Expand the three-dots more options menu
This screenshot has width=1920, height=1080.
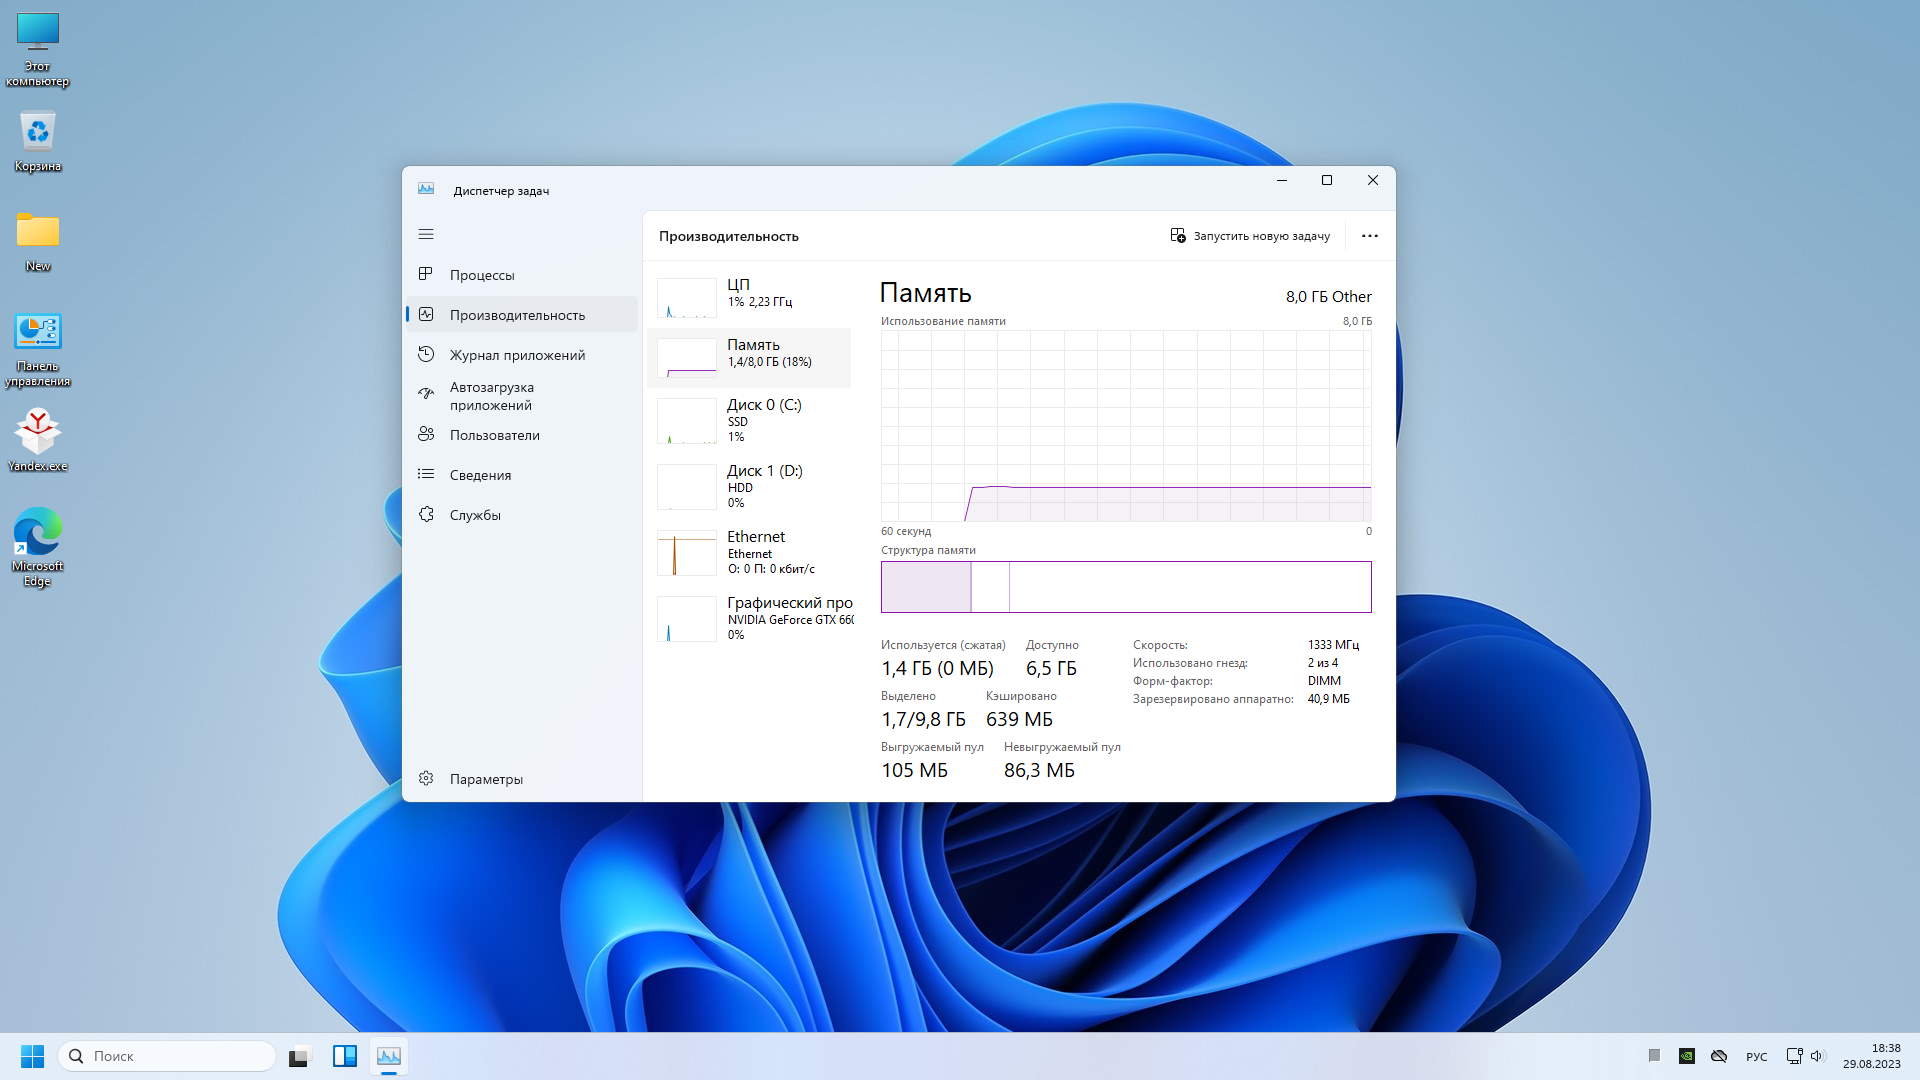point(1369,236)
